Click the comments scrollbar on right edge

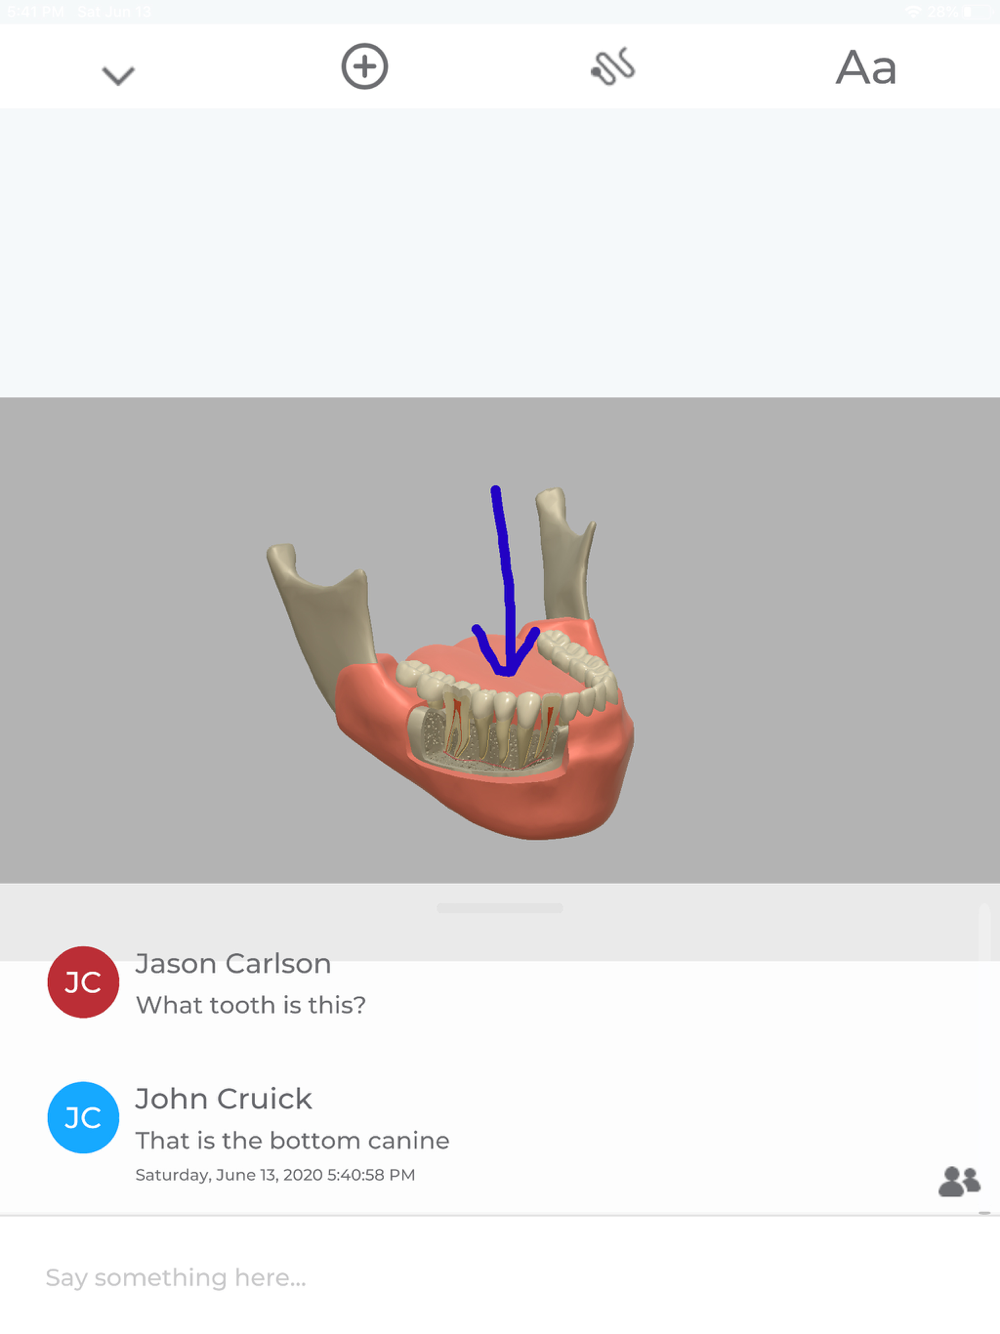point(984,933)
